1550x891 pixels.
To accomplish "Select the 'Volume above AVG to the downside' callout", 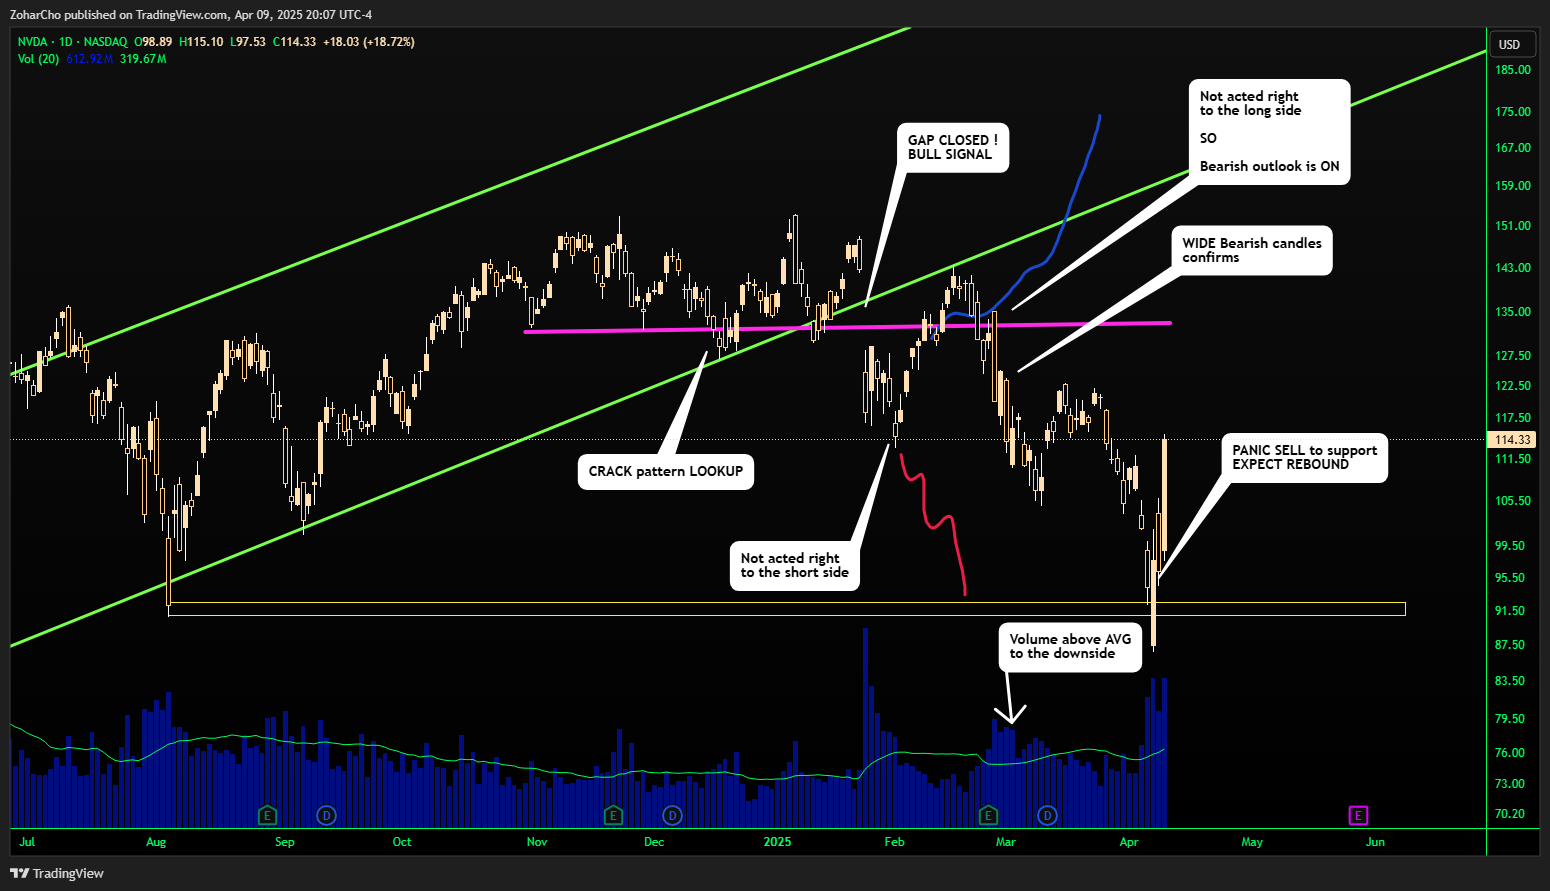I will (1070, 647).
